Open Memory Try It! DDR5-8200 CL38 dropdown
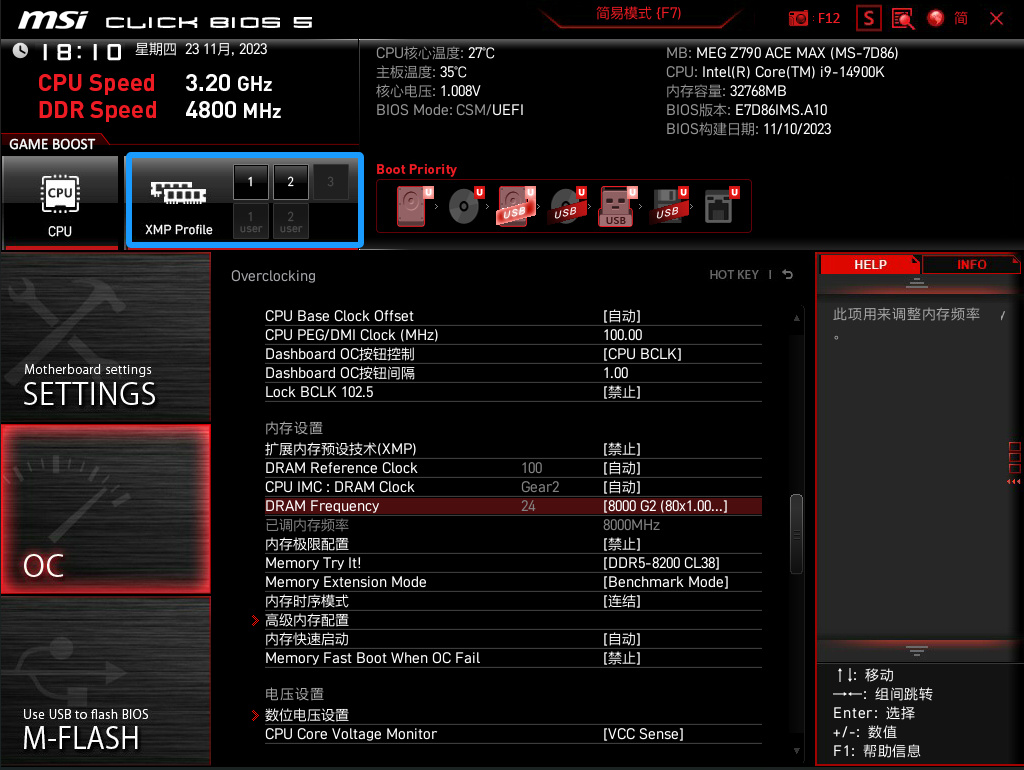1024x770 pixels. (662, 563)
